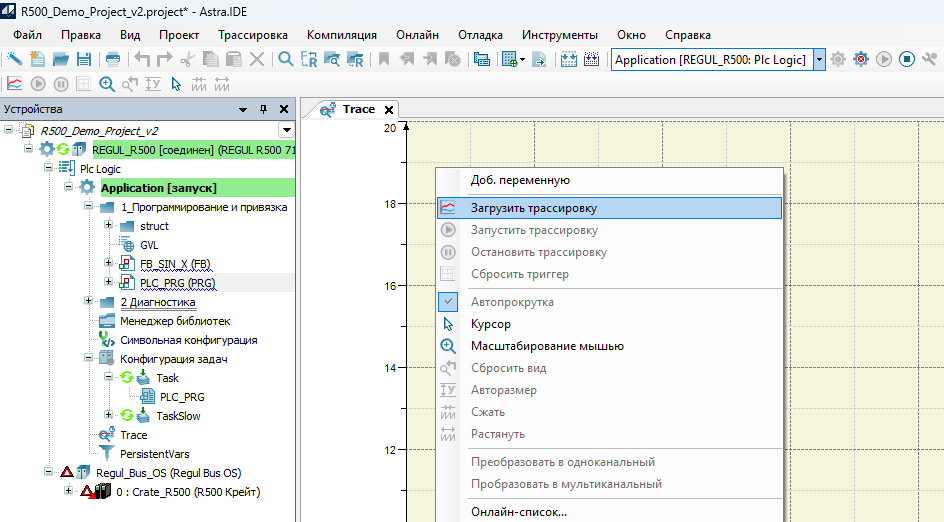The width and height of the screenshot is (944, 522).
Task: Open the Трассировка menu
Action: [x=252, y=35]
